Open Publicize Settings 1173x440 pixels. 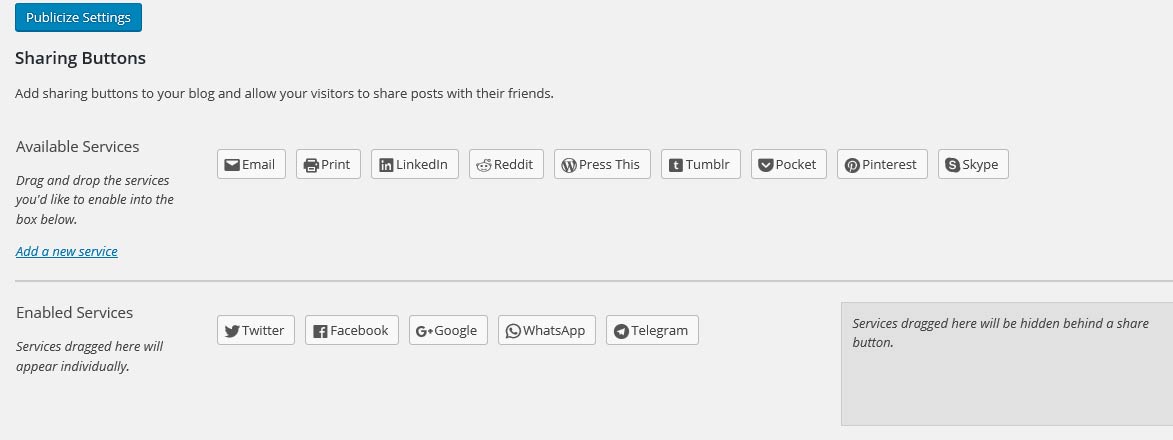(x=78, y=17)
